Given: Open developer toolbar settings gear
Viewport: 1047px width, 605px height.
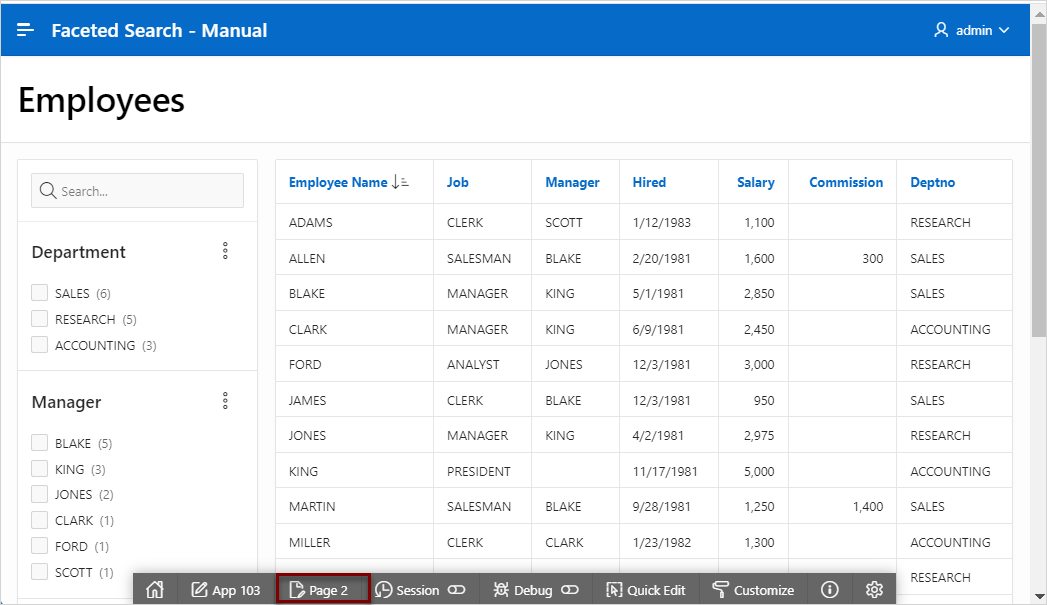Looking at the screenshot, I should tap(874, 590).
